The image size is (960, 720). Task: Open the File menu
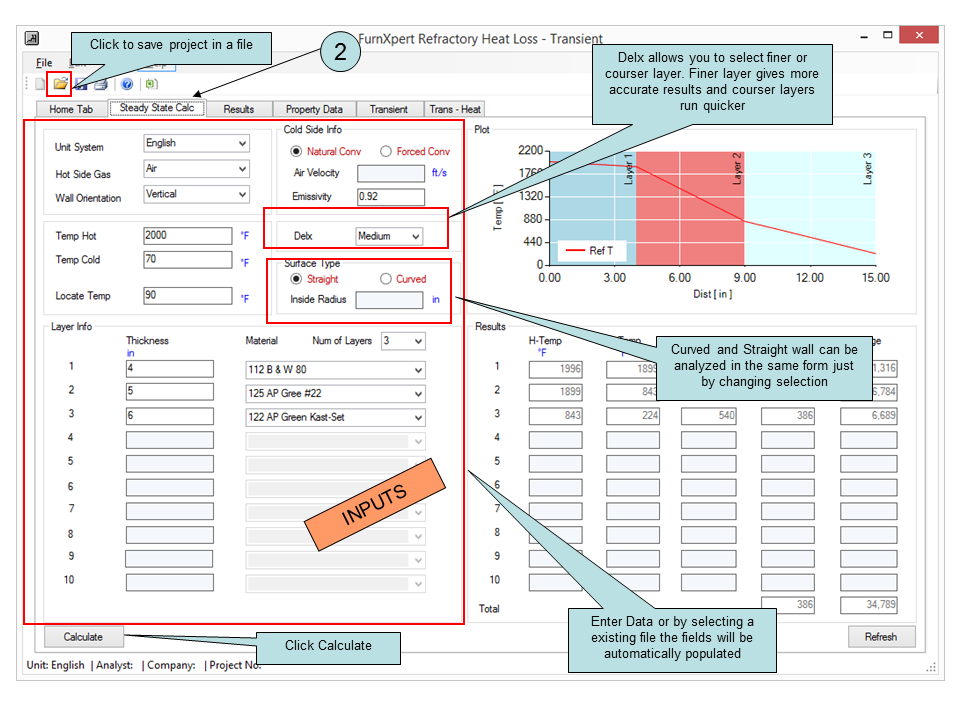click(44, 62)
